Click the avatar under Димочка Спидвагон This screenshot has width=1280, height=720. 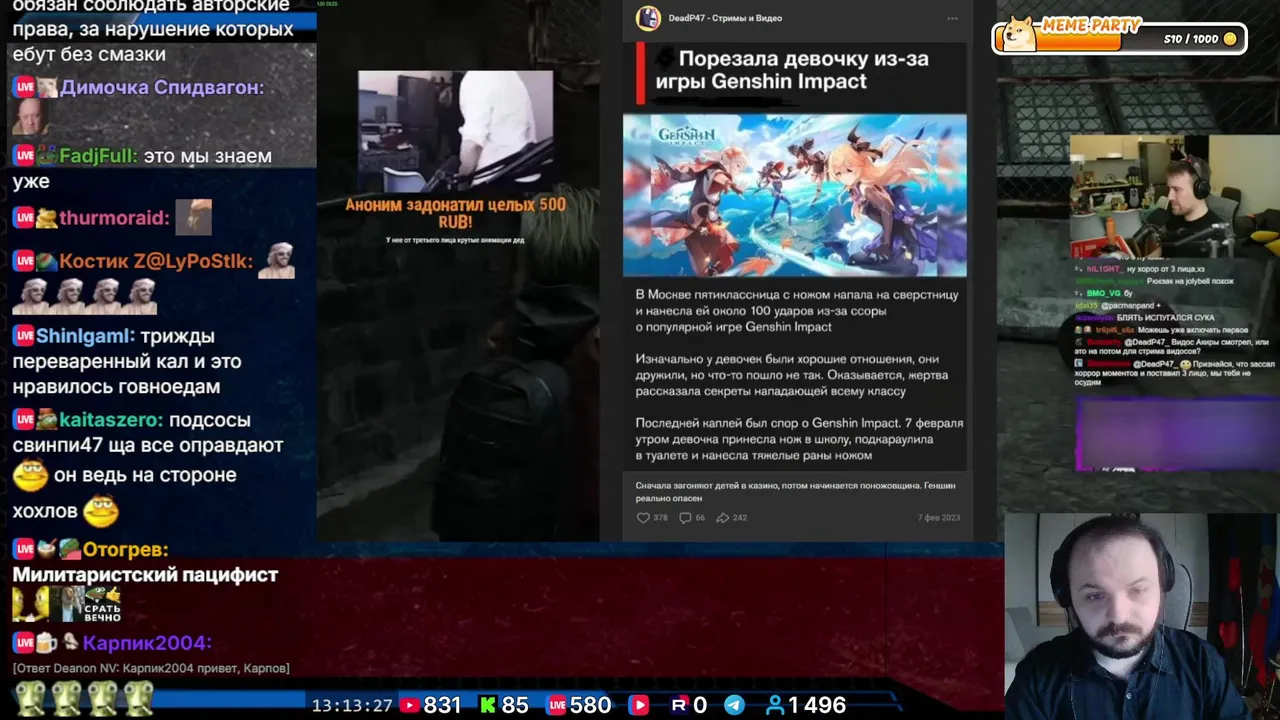click(31, 116)
